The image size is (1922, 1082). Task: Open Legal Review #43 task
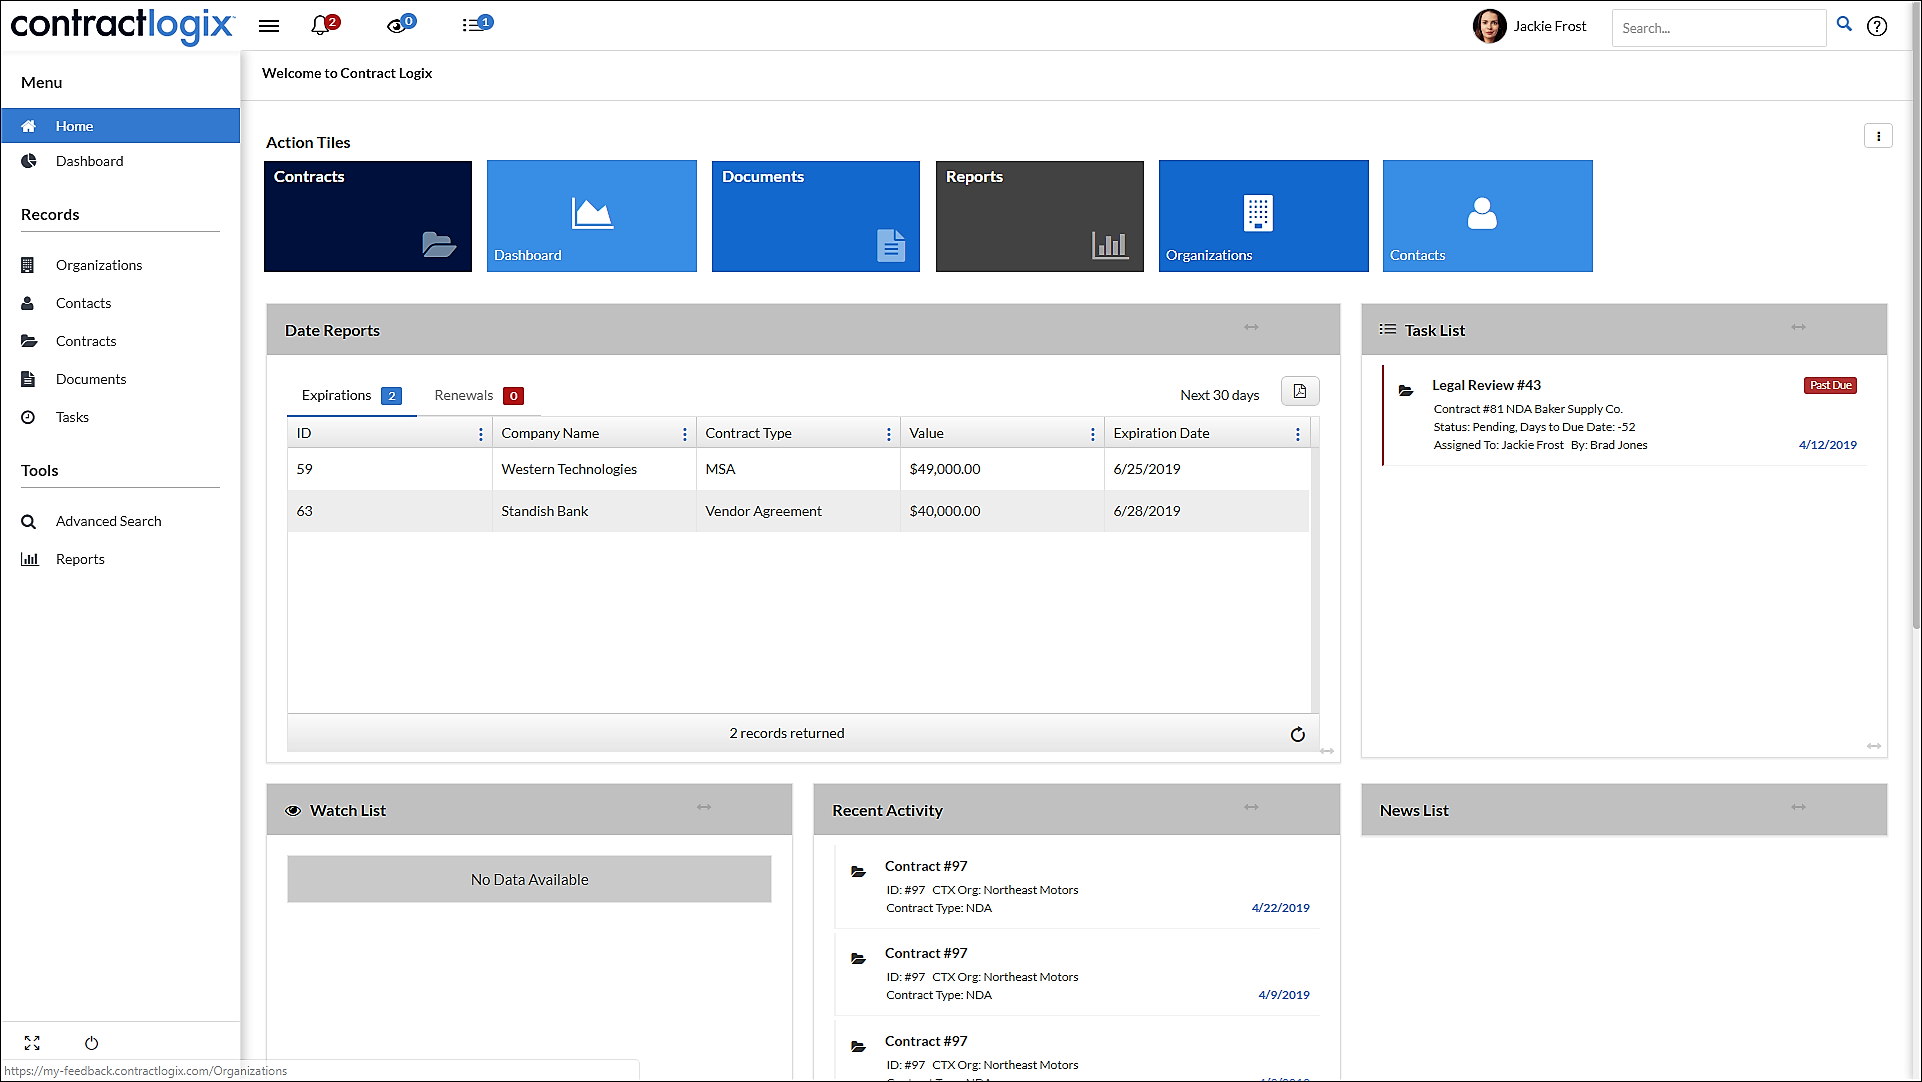(1486, 385)
